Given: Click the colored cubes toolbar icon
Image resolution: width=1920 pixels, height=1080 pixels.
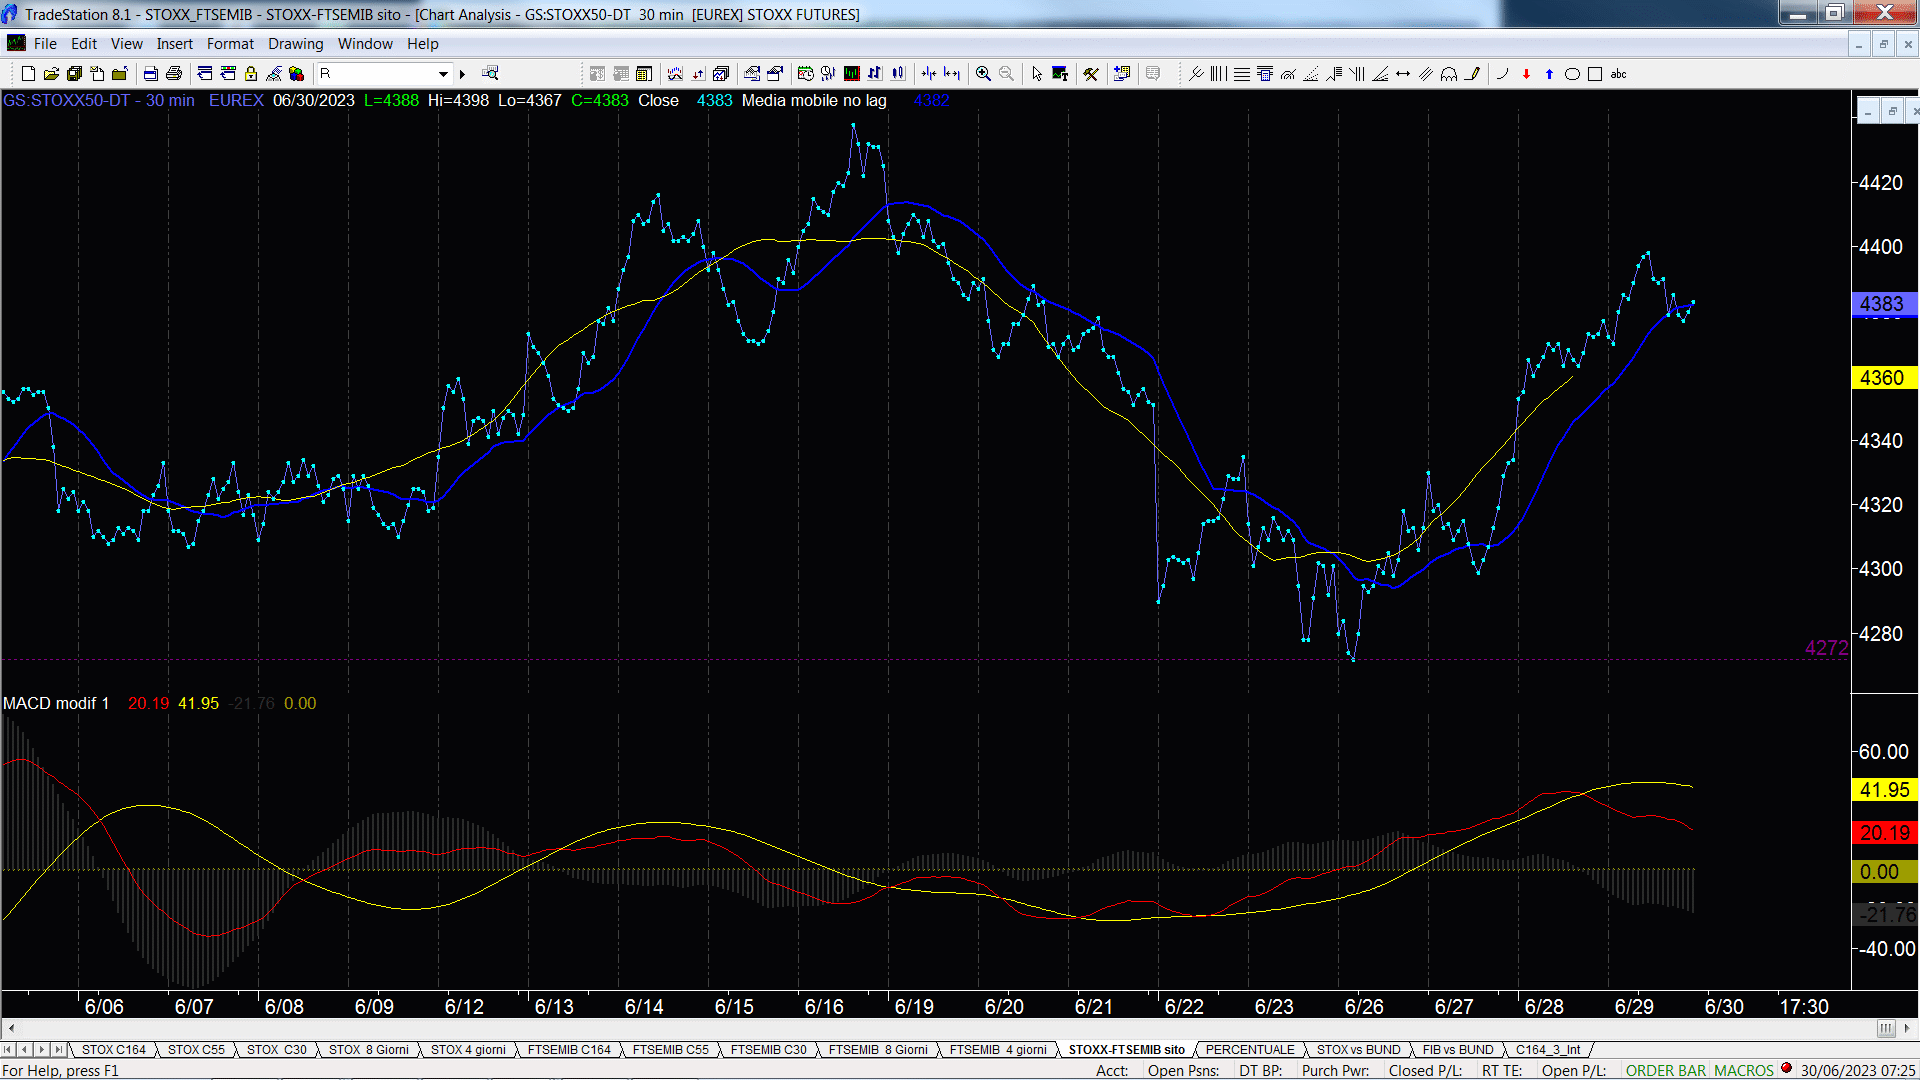Looking at the screenshot, I should click(296, 74).
